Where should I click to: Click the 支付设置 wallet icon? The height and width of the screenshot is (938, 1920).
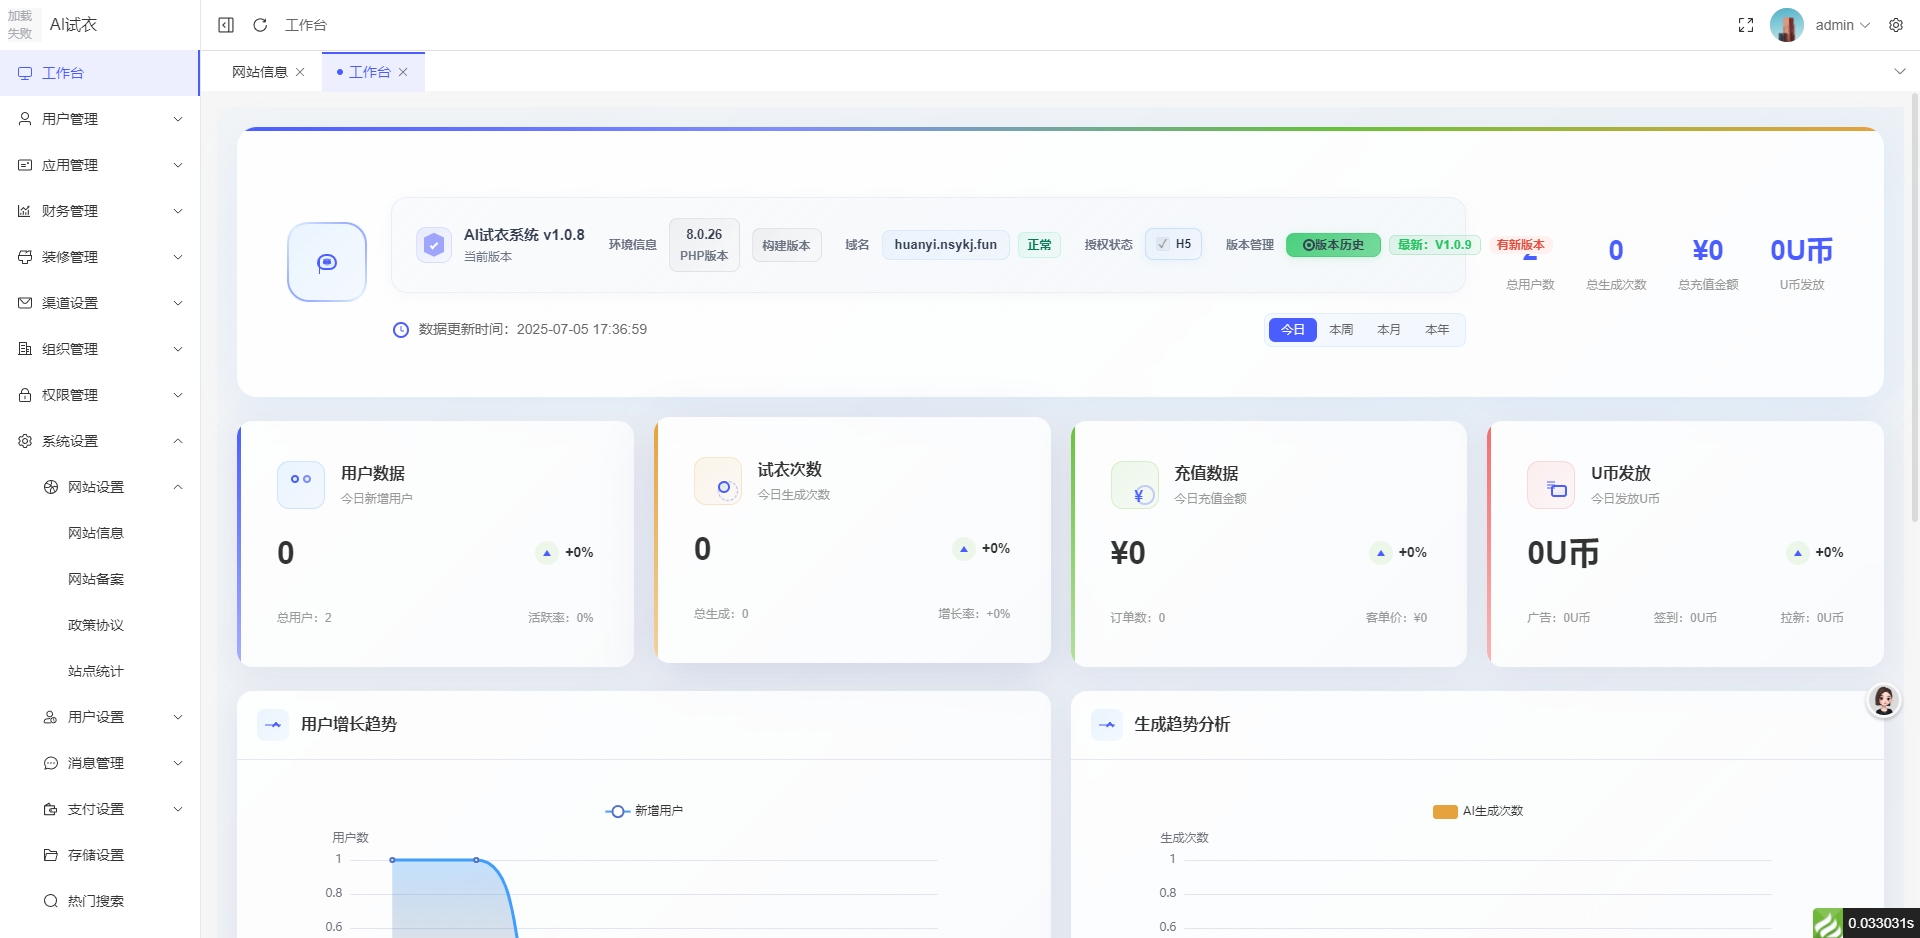[51, 809]
